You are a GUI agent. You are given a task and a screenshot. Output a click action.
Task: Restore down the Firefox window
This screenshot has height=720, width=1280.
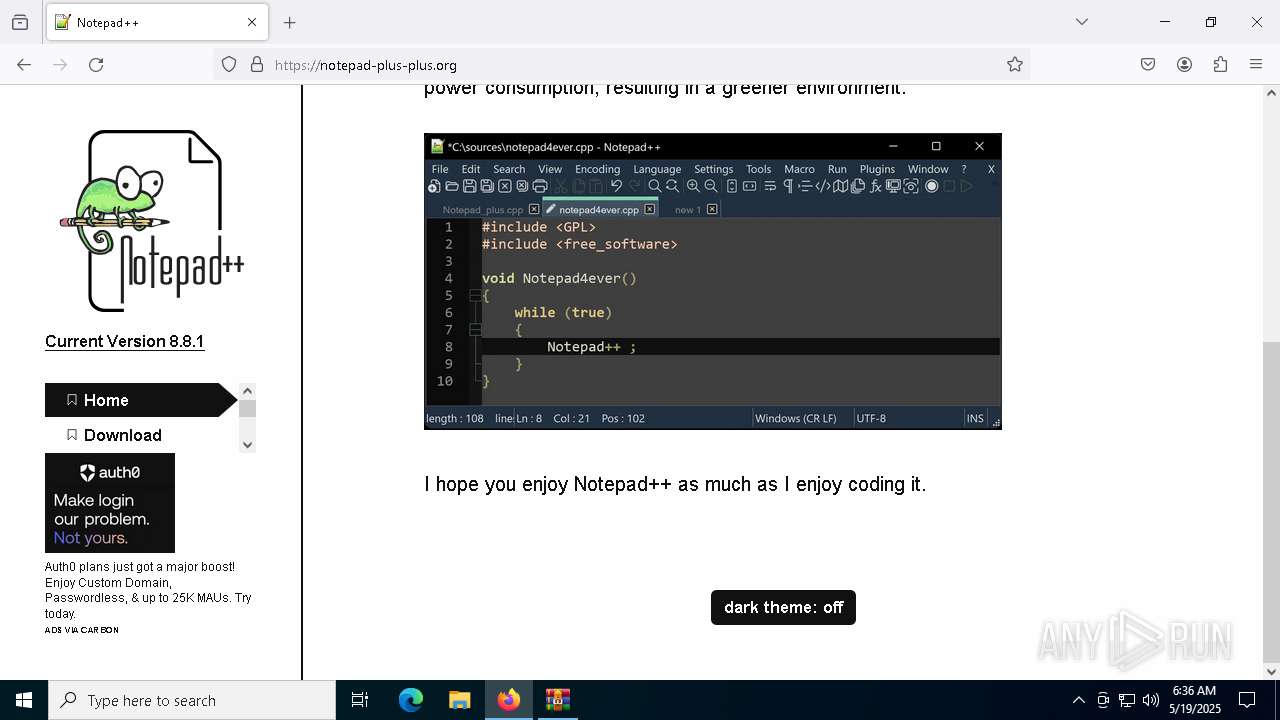click(1211, 22)
